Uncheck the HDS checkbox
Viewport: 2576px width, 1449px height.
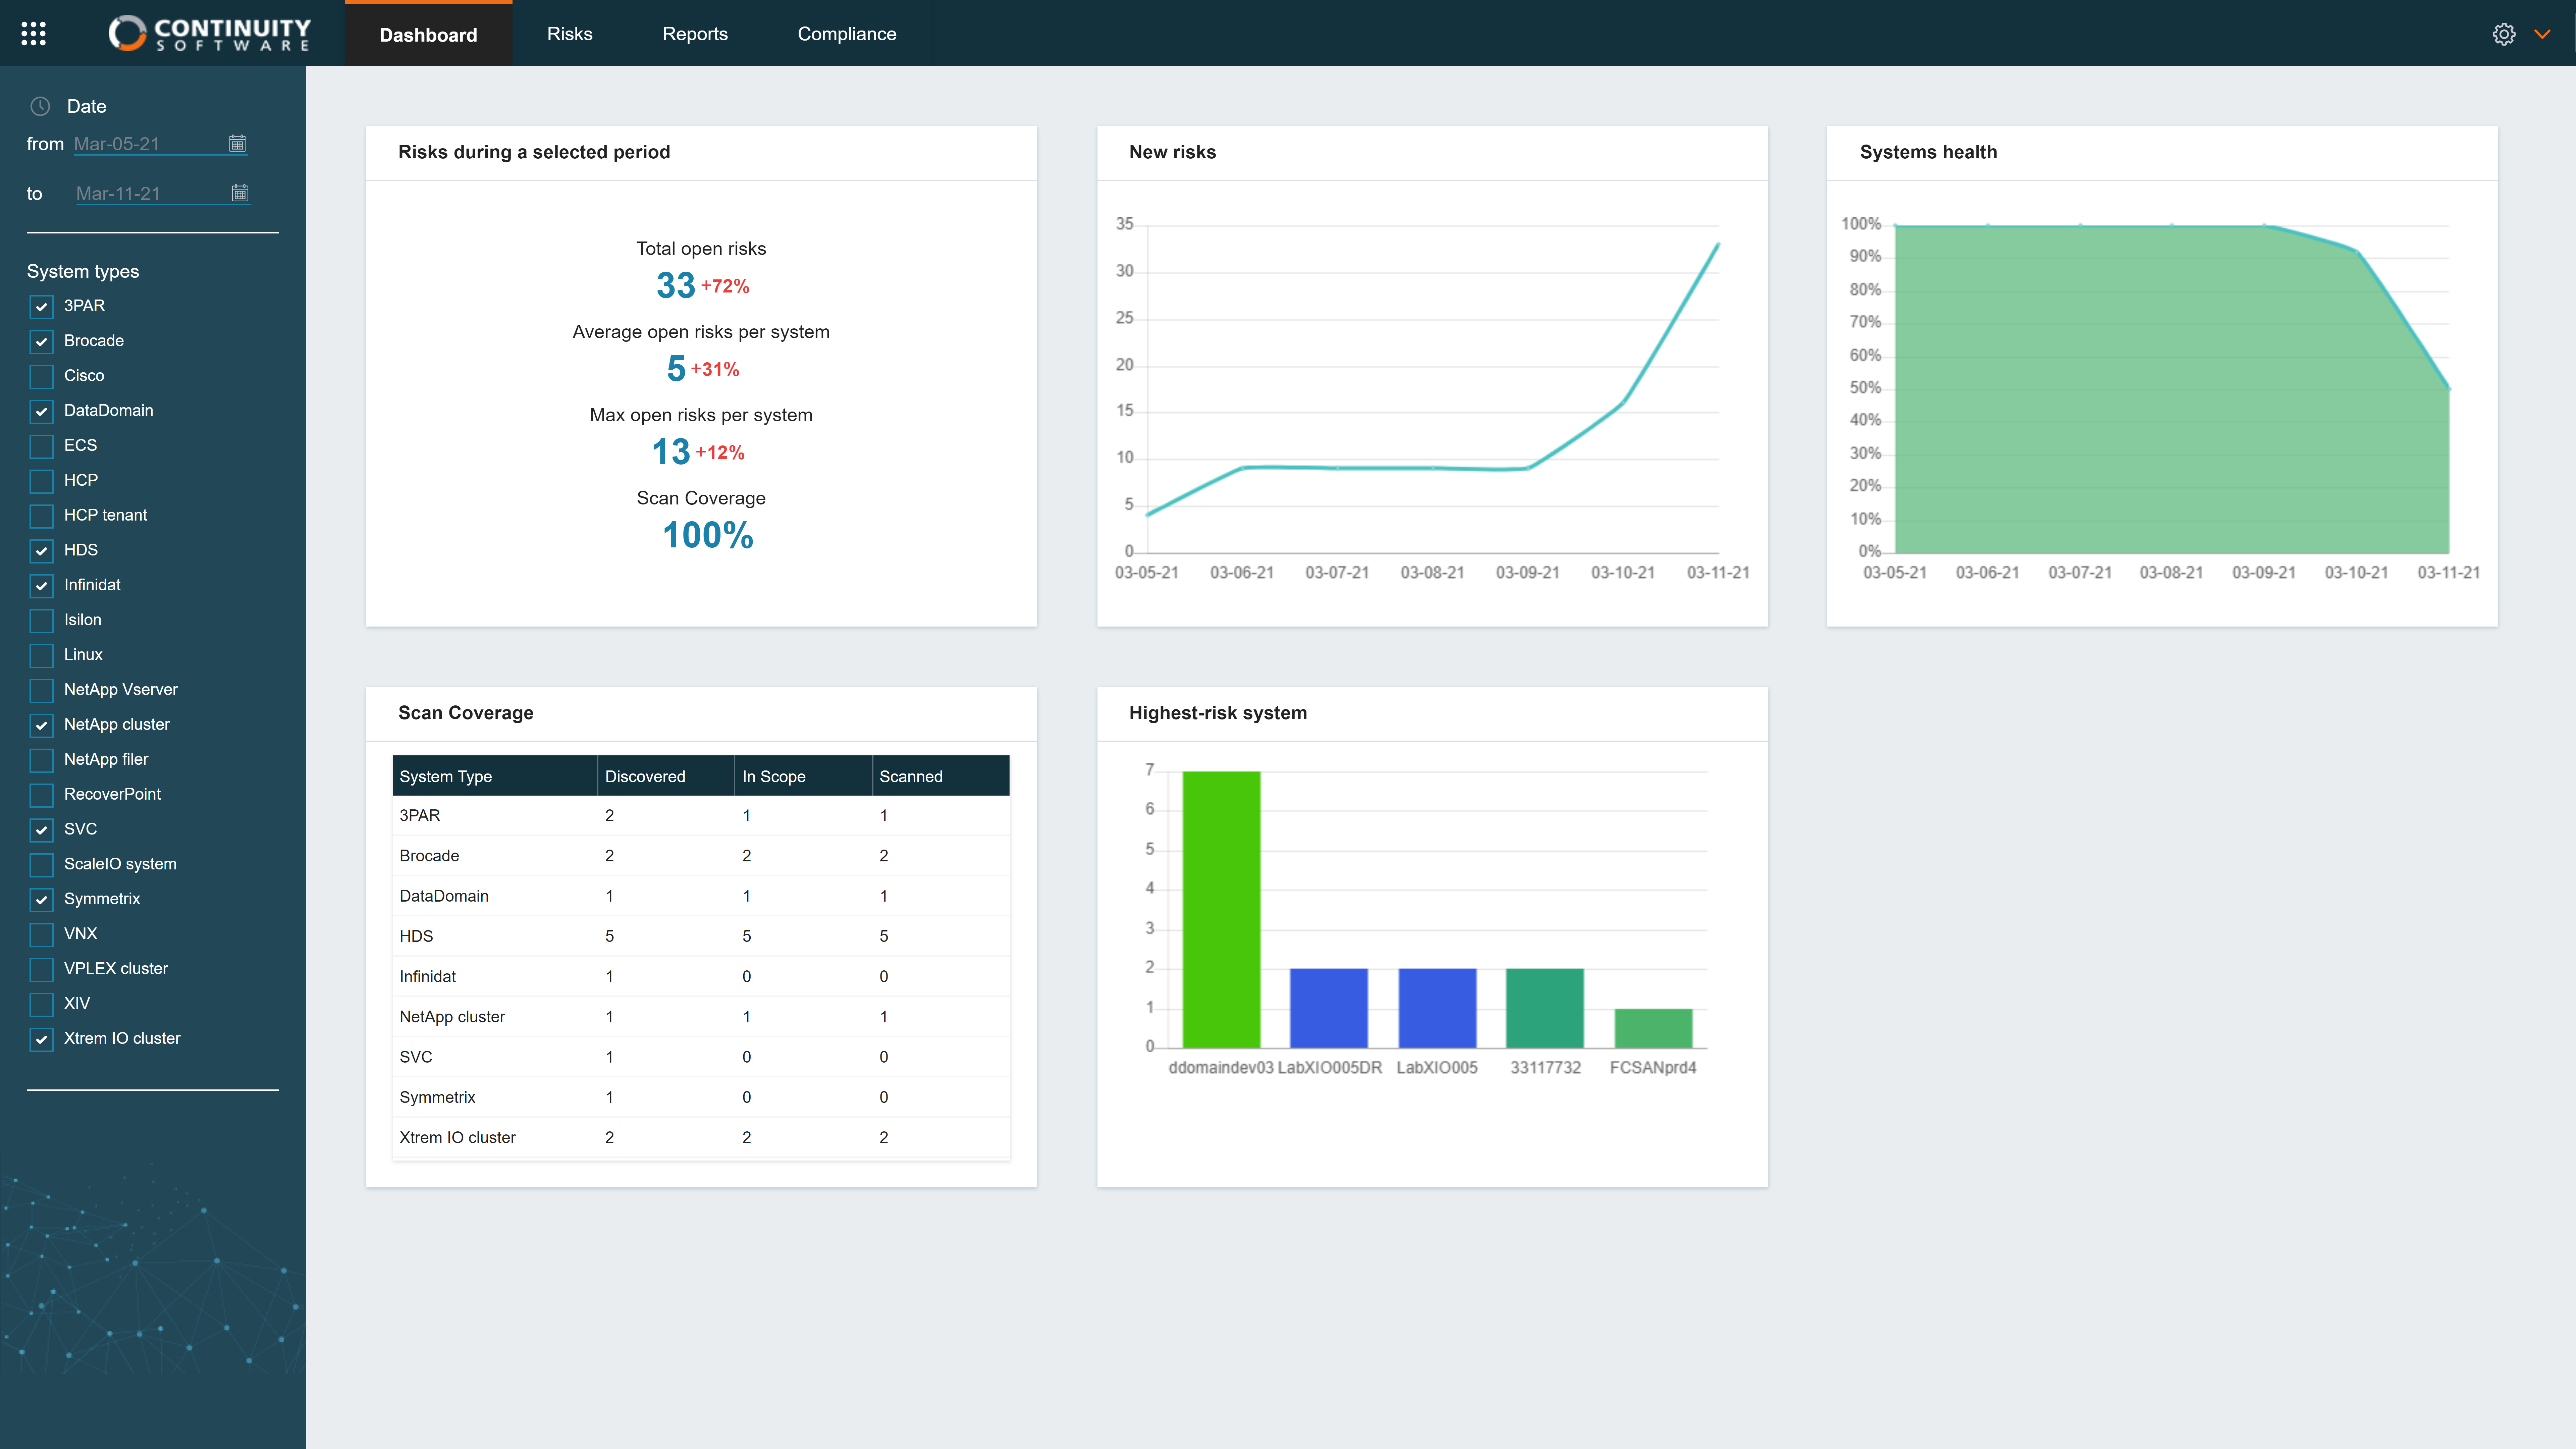pos(41,551)
